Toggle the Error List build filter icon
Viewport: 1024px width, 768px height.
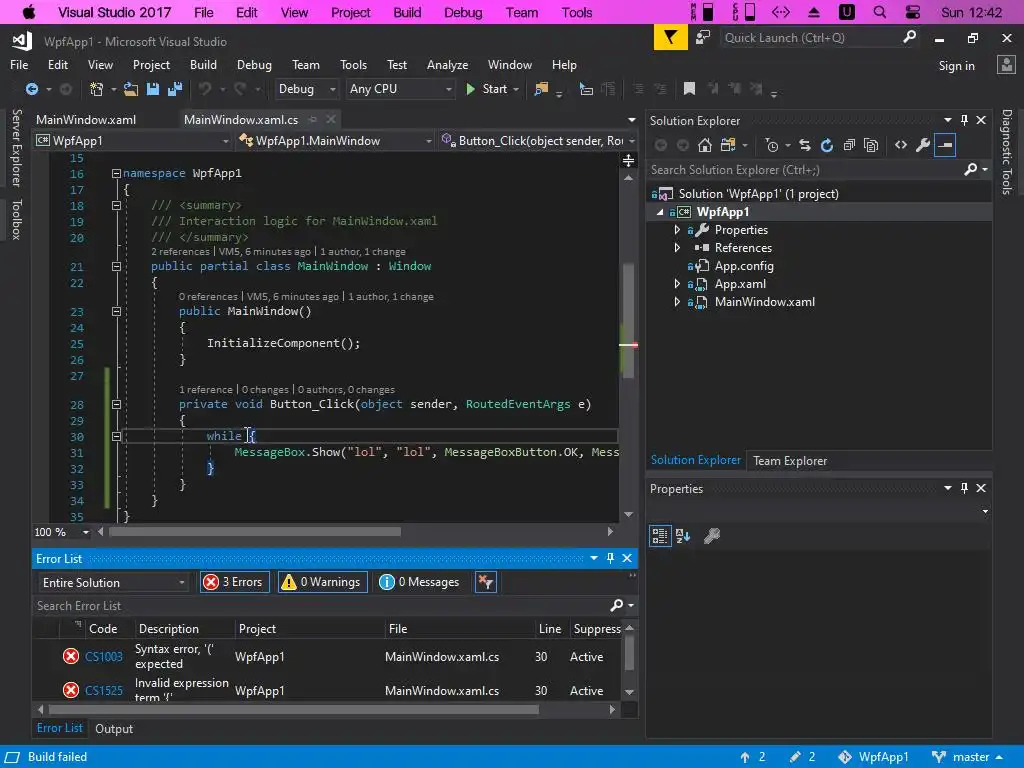pyautogui.click(x=485, y=582)
